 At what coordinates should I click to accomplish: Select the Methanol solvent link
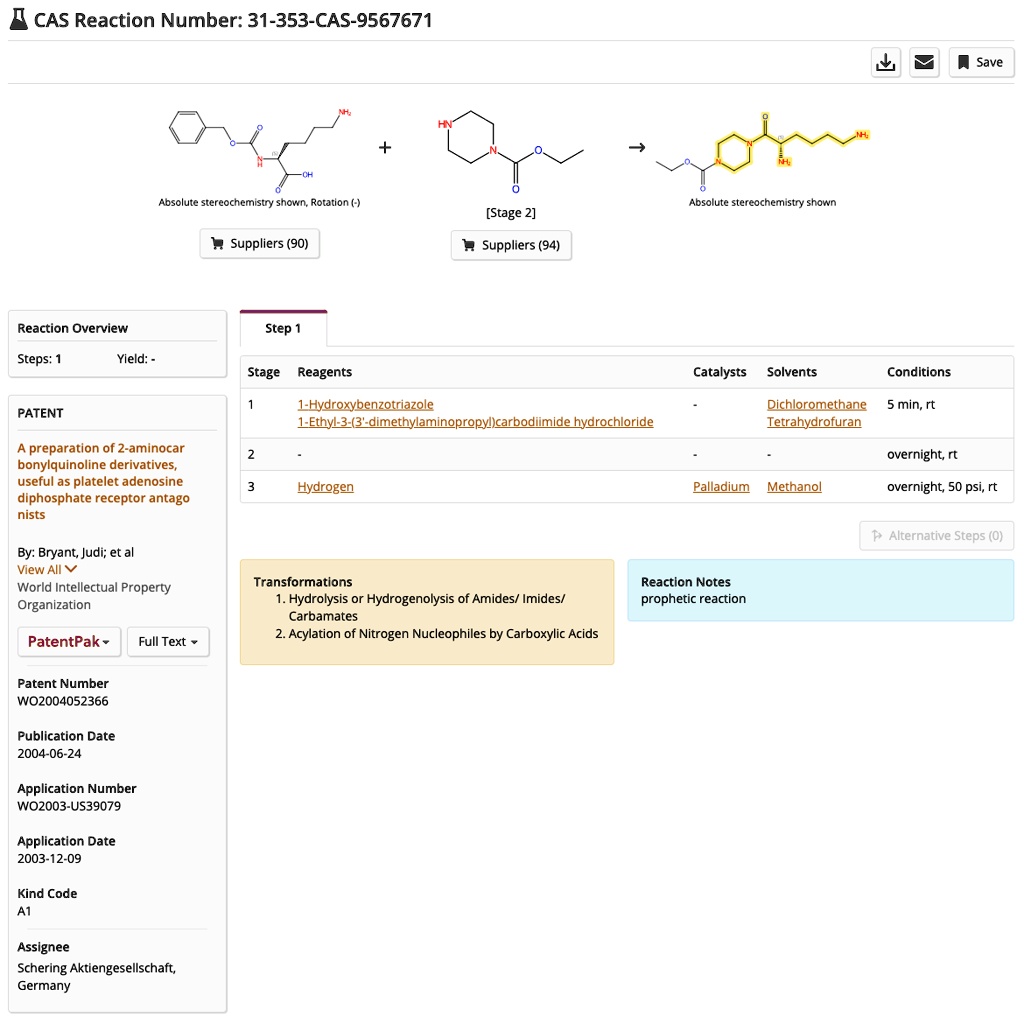(x=793, y=486)
